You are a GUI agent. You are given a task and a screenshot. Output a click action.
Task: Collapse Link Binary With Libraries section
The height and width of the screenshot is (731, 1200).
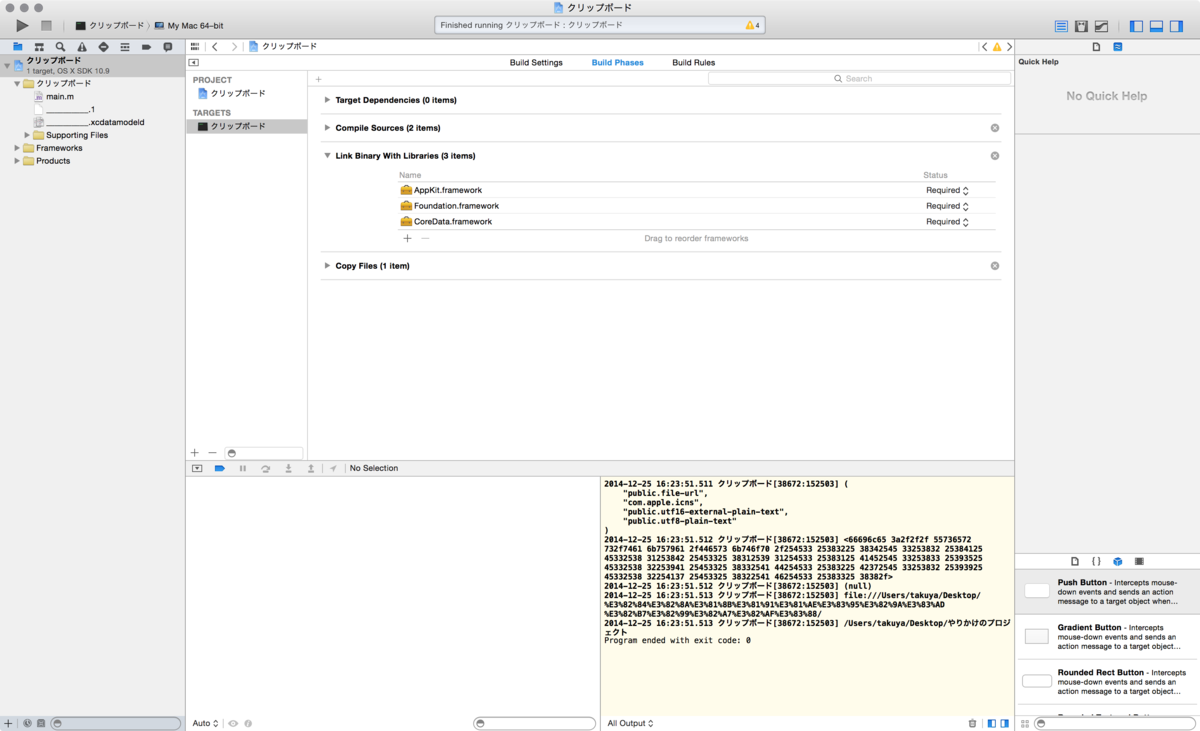click(x=327, y=156)
